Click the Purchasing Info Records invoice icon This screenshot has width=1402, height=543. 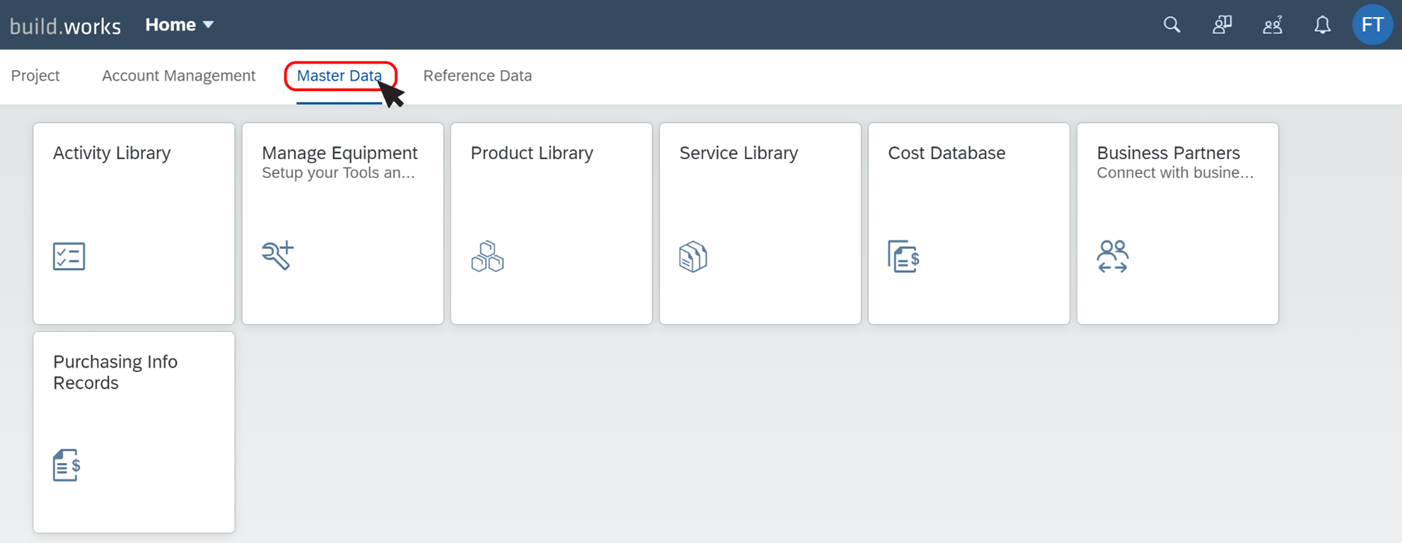[x=66, y=465]
